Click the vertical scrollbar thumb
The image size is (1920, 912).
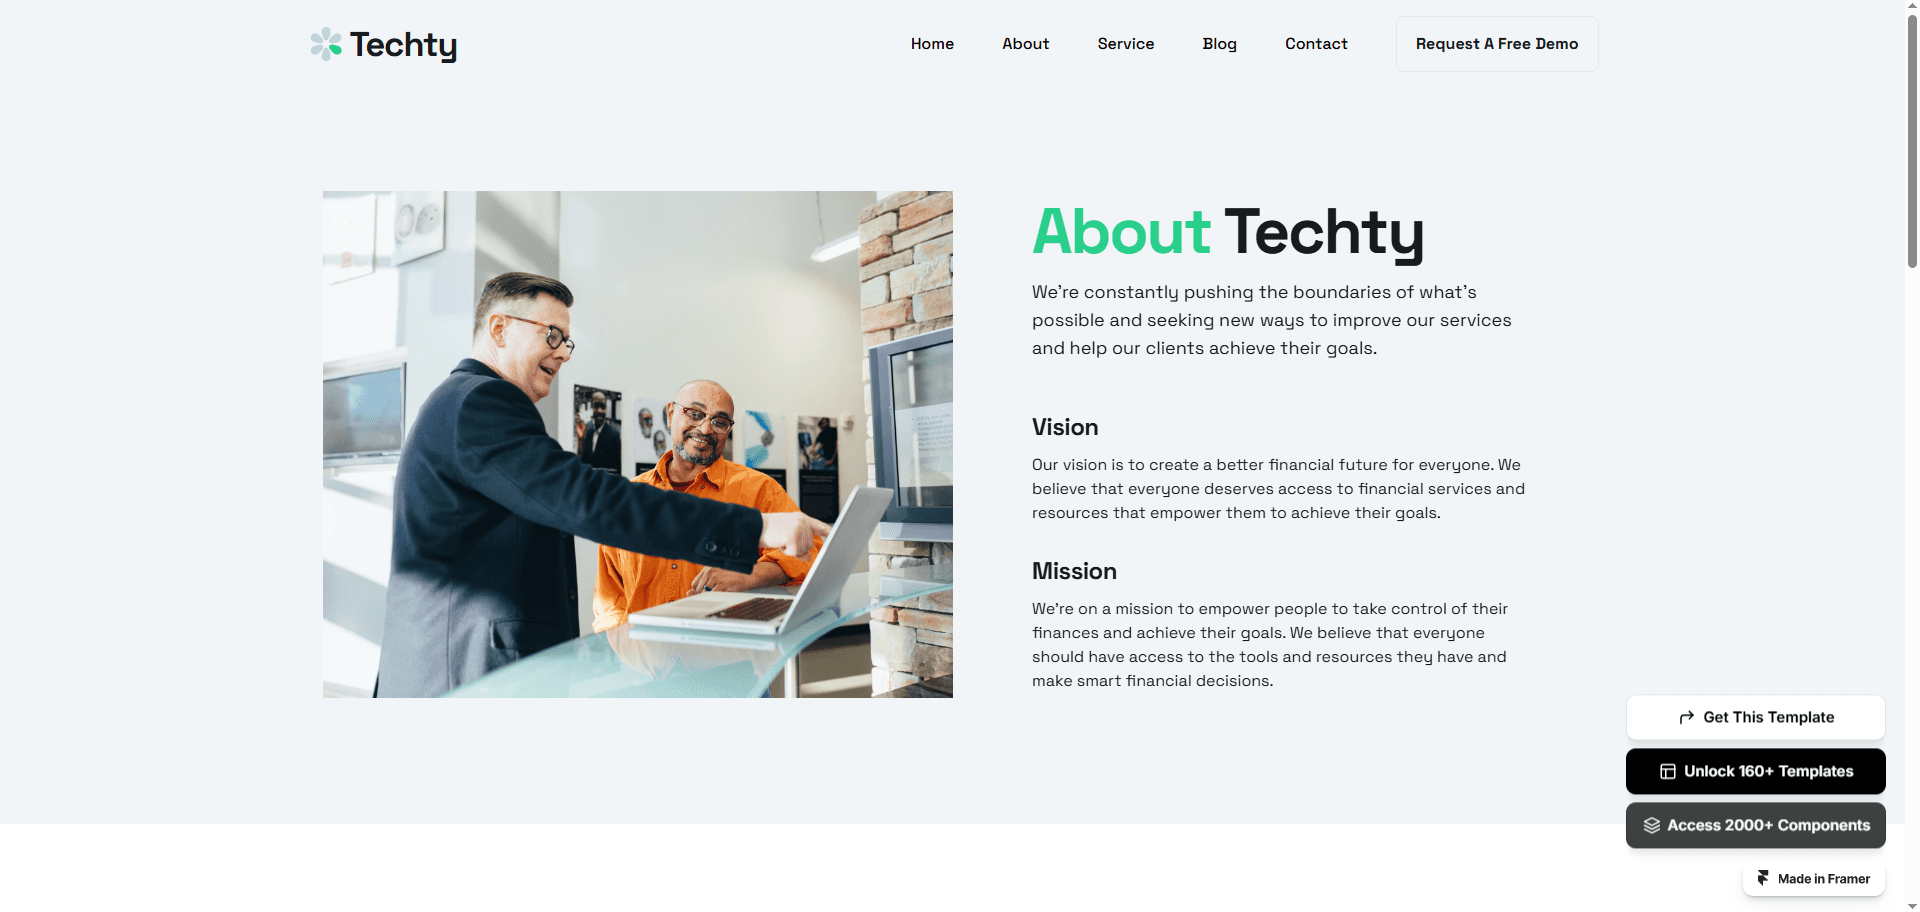click(x=1912, y=141)
